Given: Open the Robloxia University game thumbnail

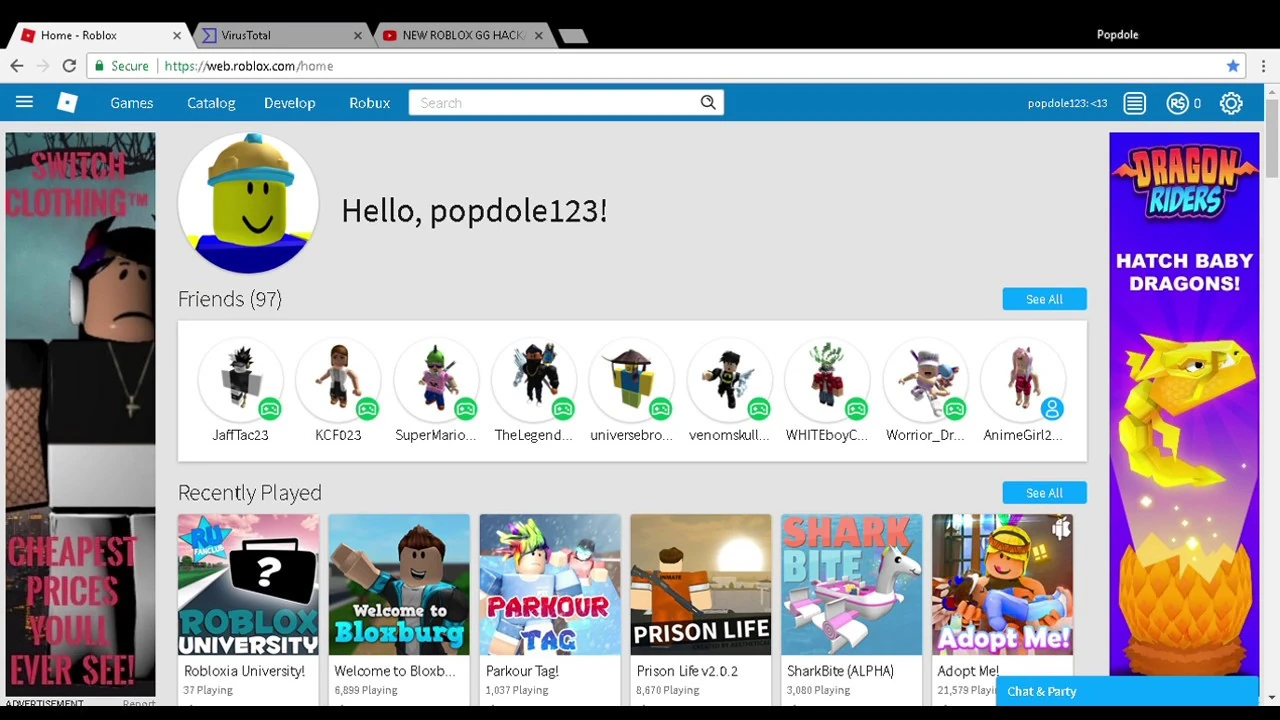Looking at the screenshot, I should pyautogui.click(x=249, y=585).
